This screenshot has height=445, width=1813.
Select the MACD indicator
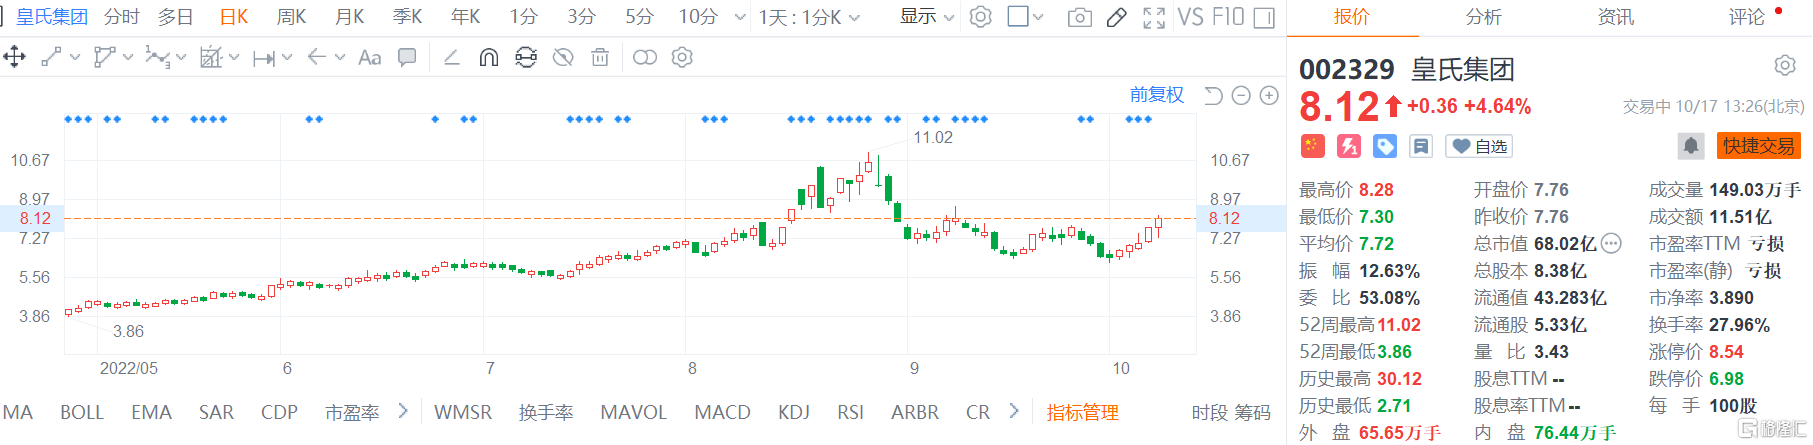click(x=722, y=412)
